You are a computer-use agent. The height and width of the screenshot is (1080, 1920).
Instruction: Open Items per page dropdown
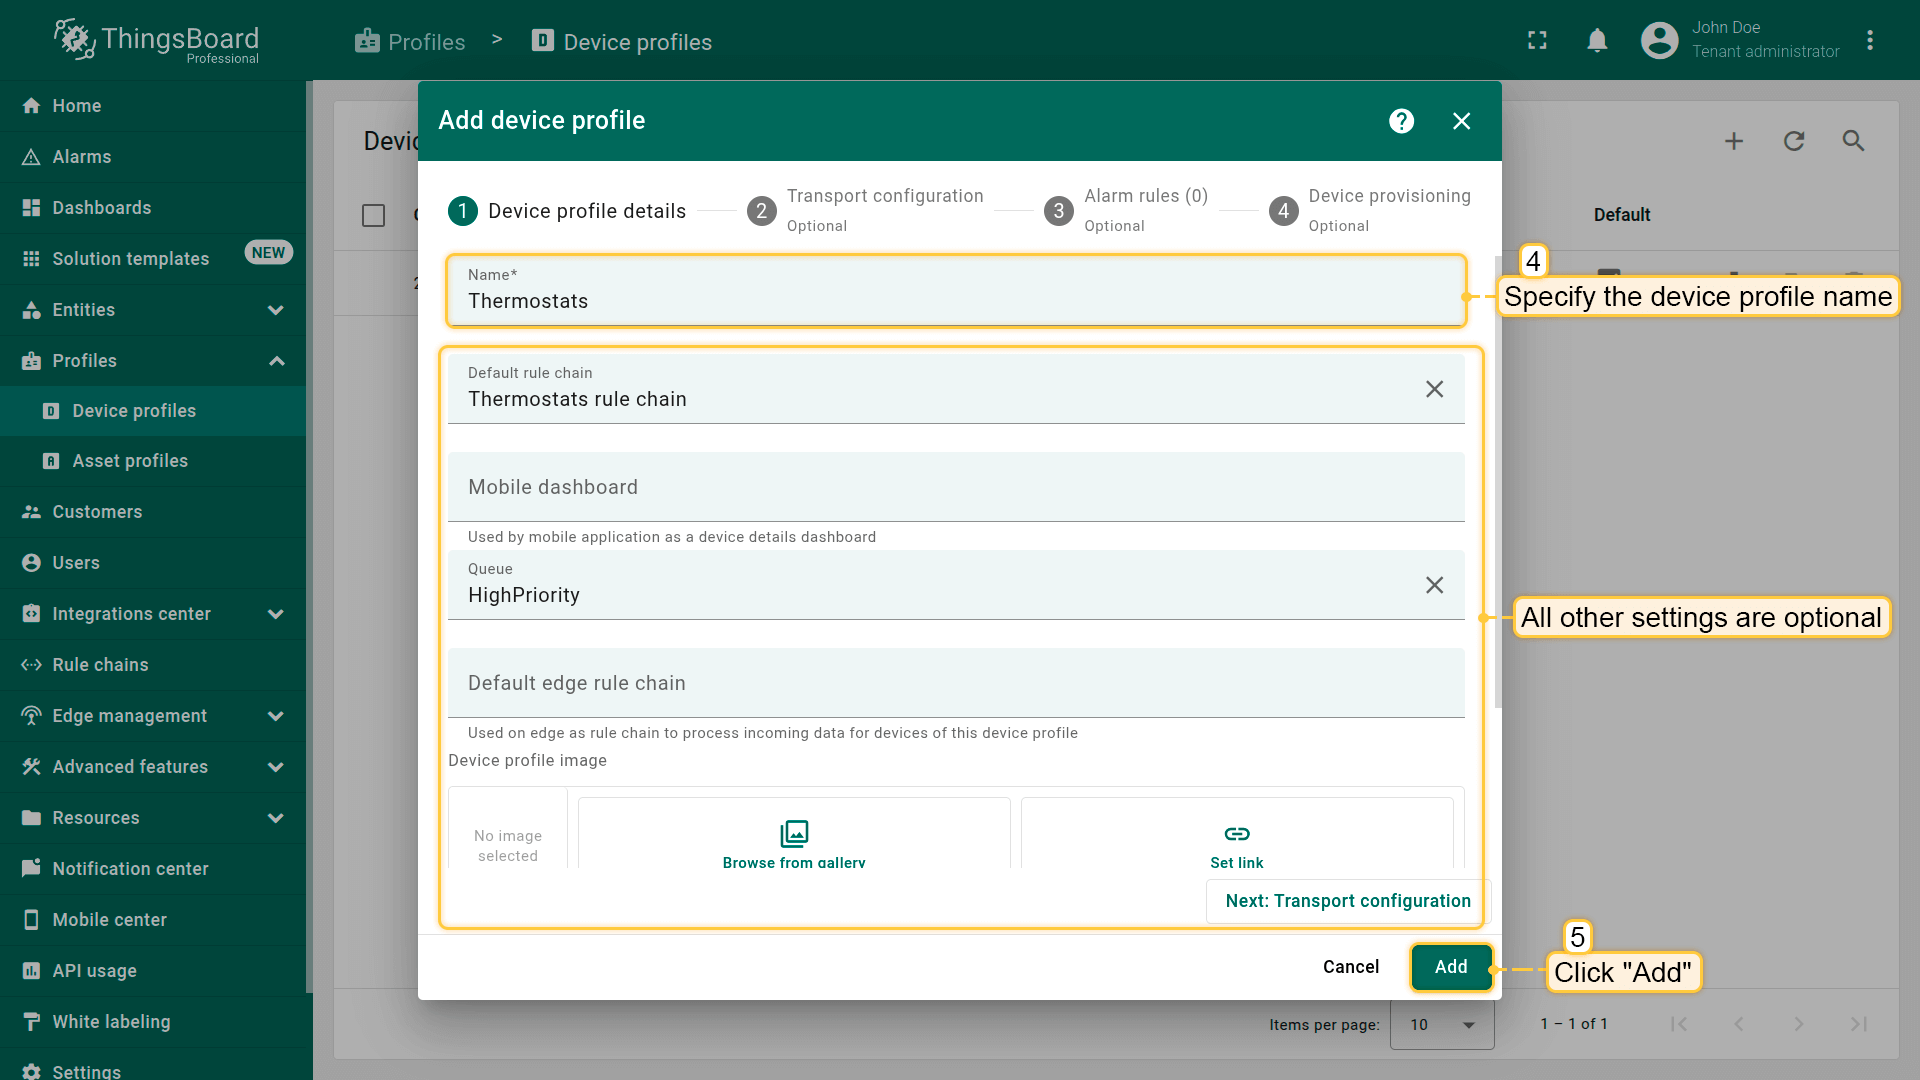(1442, 1024)
